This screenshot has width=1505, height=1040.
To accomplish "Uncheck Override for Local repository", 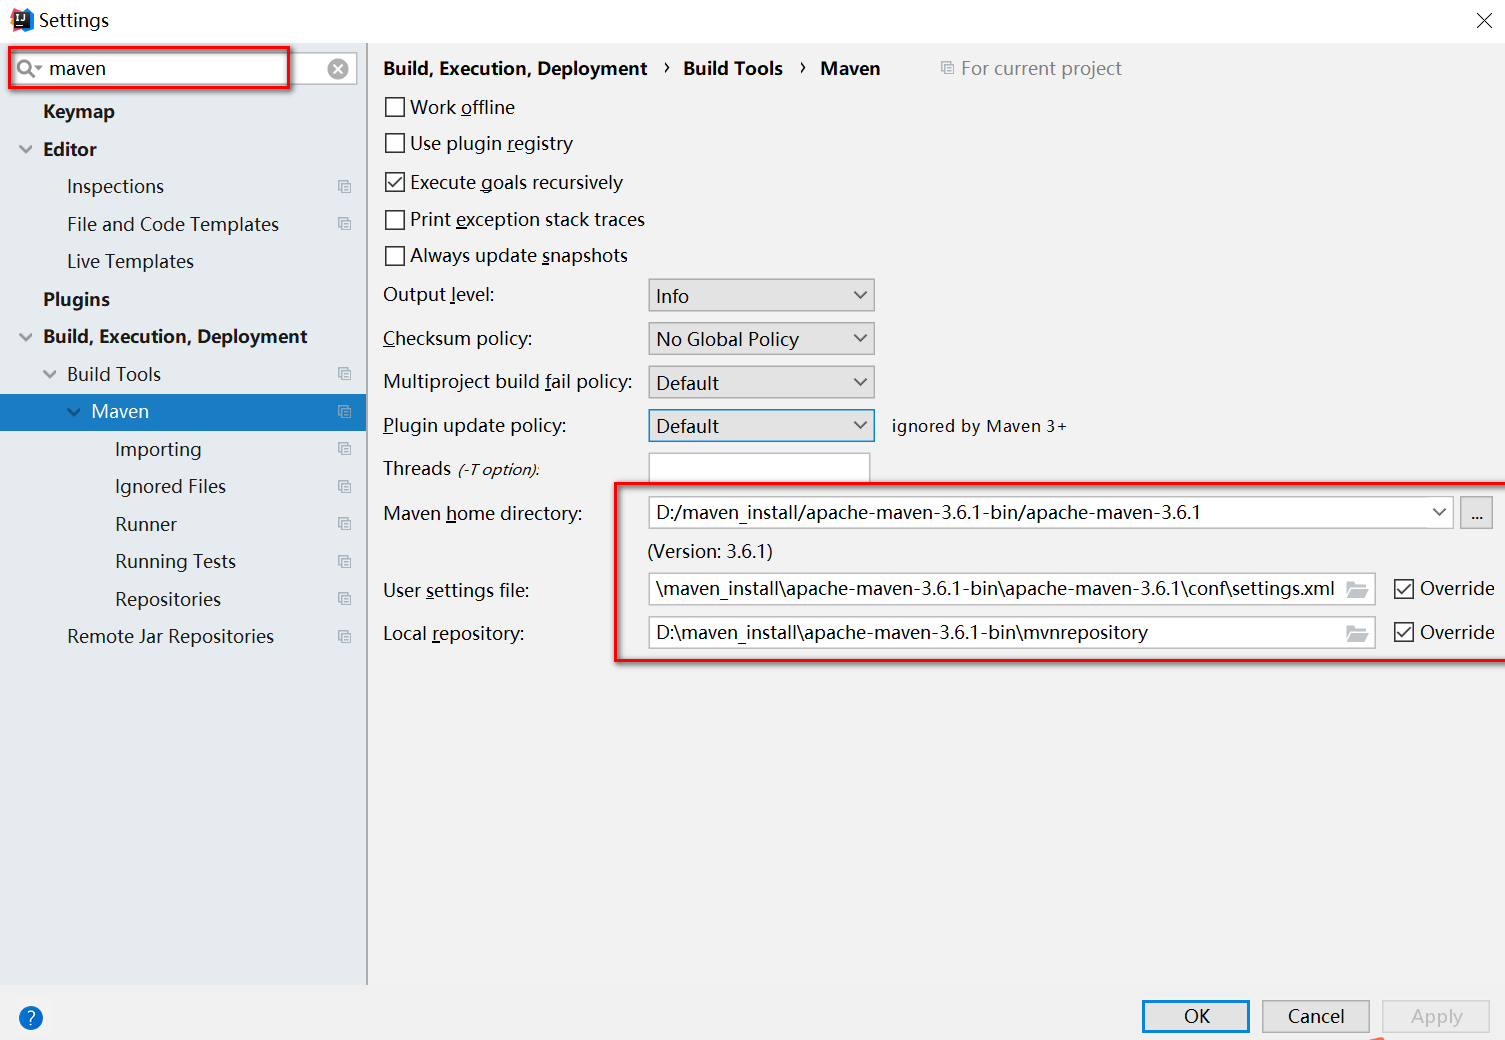I will click(x=1404, y=632).
